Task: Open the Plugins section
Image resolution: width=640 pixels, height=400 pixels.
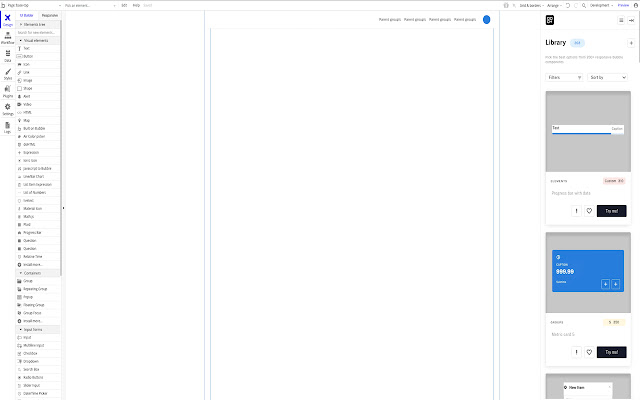Action: (x=7, y=91)
